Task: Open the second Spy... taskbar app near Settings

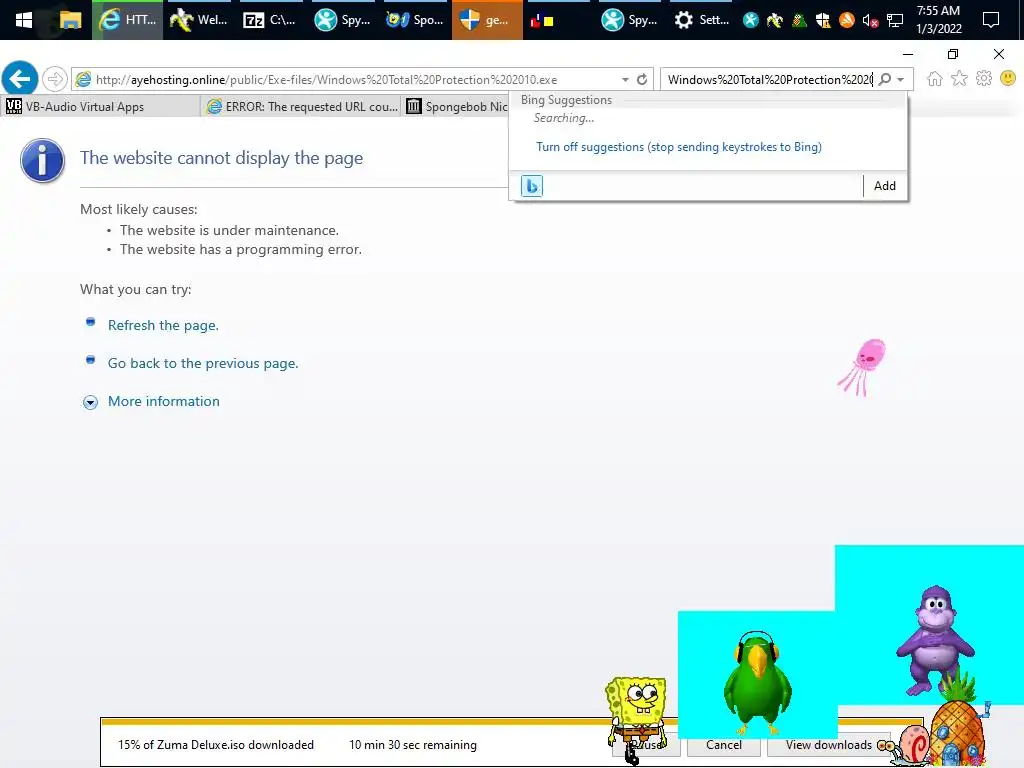Action: coord(629,20)
